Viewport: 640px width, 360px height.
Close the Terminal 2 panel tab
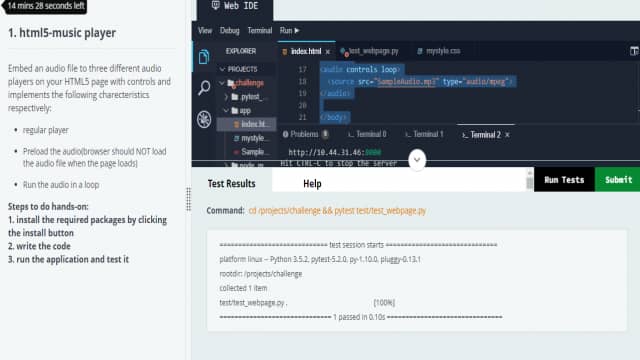click(507, 135)
